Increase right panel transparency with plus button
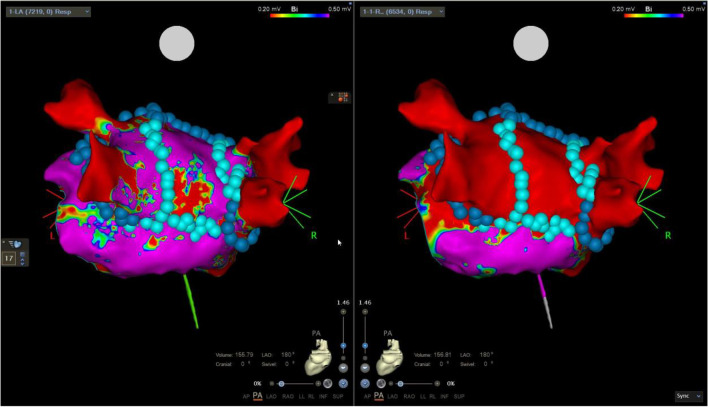The width and height of the screenshot is (708, 407). [x=437, y=384]
